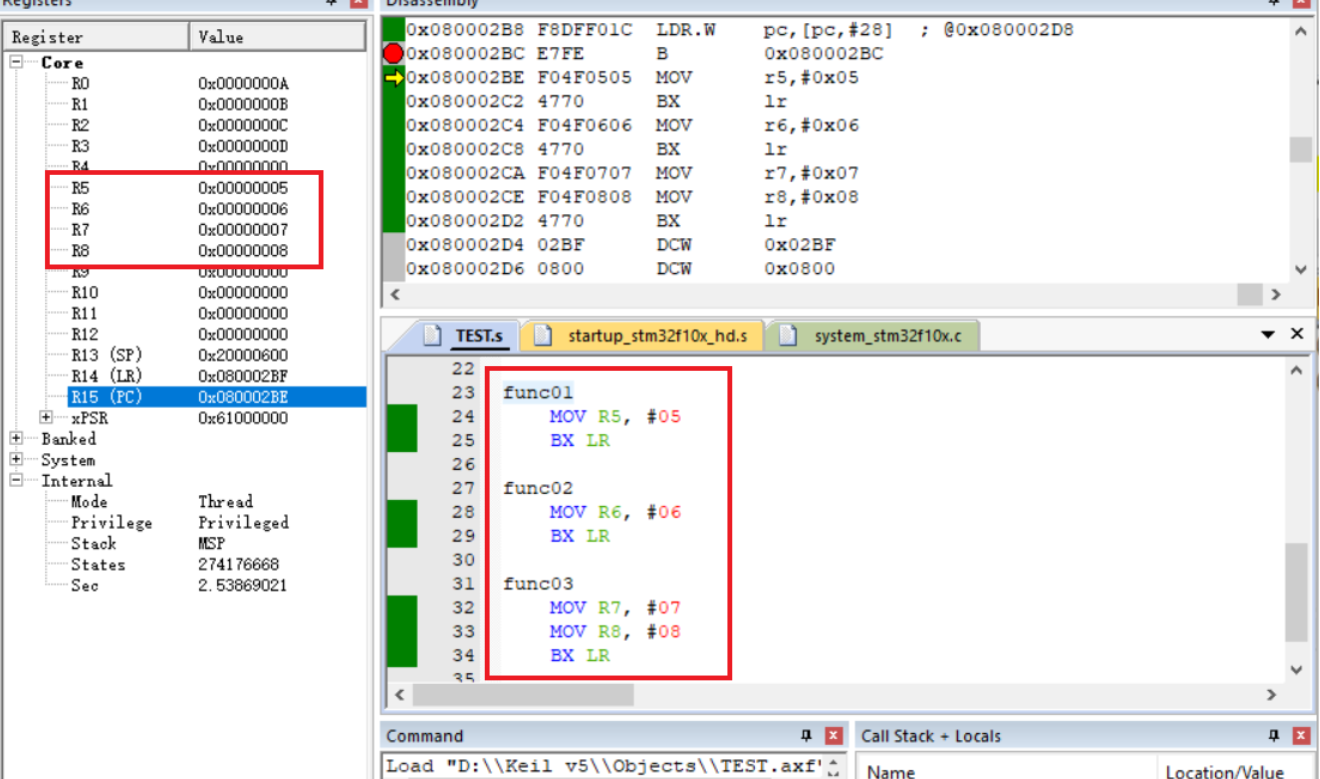Collapse the Core register group
The width and height of the screenshot is (1320, 779).
(17, 62)
